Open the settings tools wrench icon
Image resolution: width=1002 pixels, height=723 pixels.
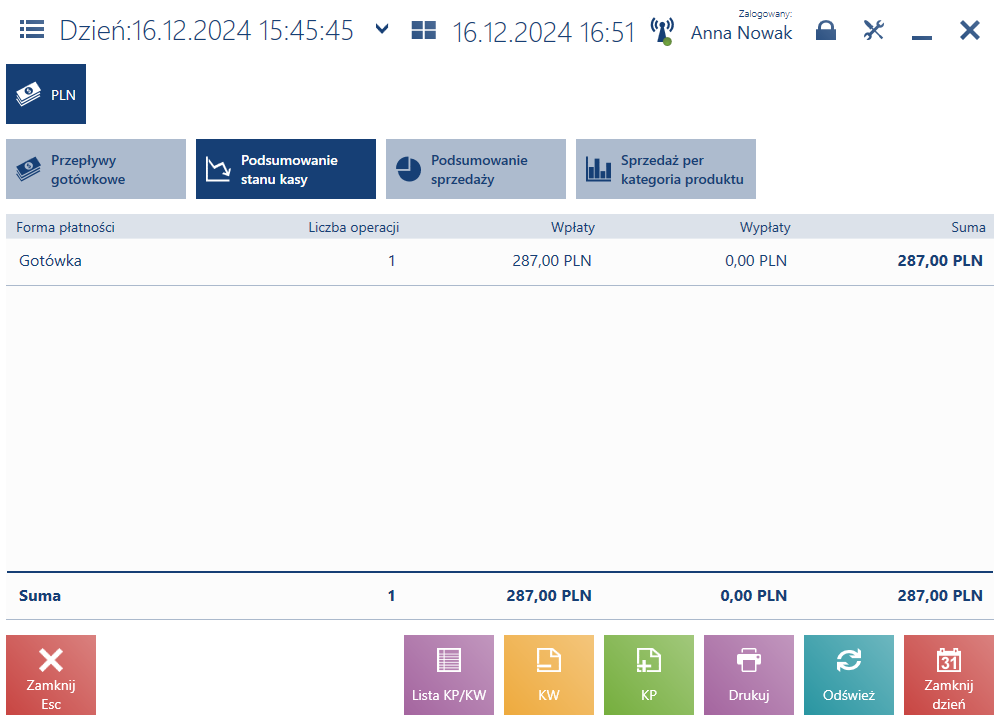(x=874, y=30)
